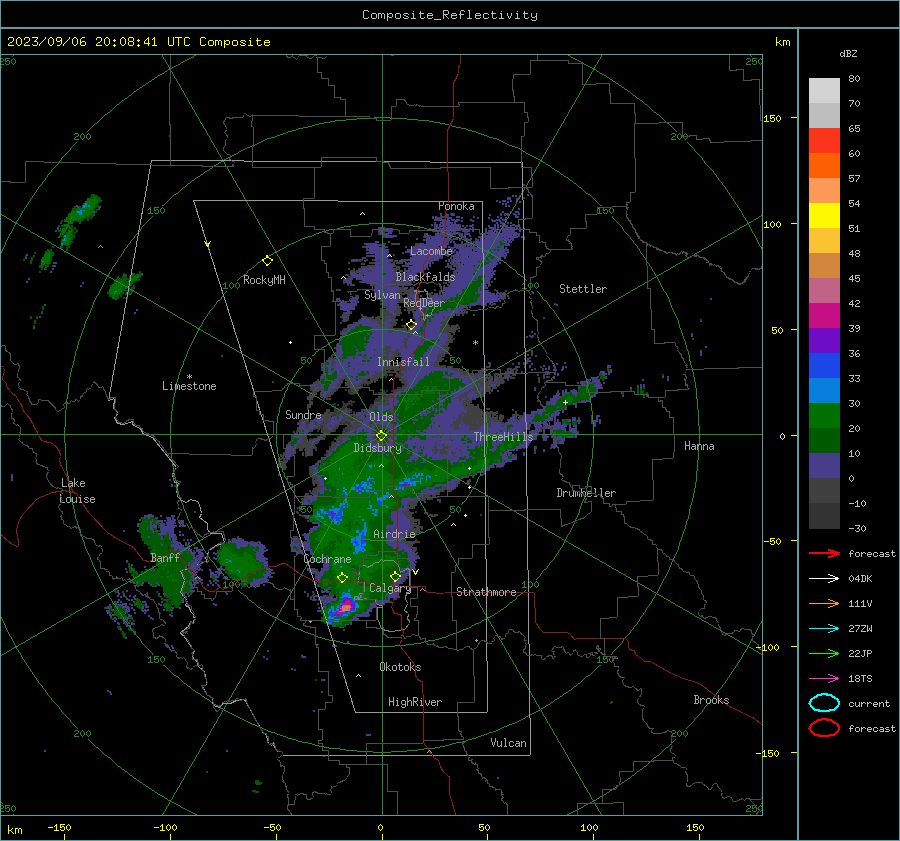
Task: Click the Lacombe city label
Action: 431,251
